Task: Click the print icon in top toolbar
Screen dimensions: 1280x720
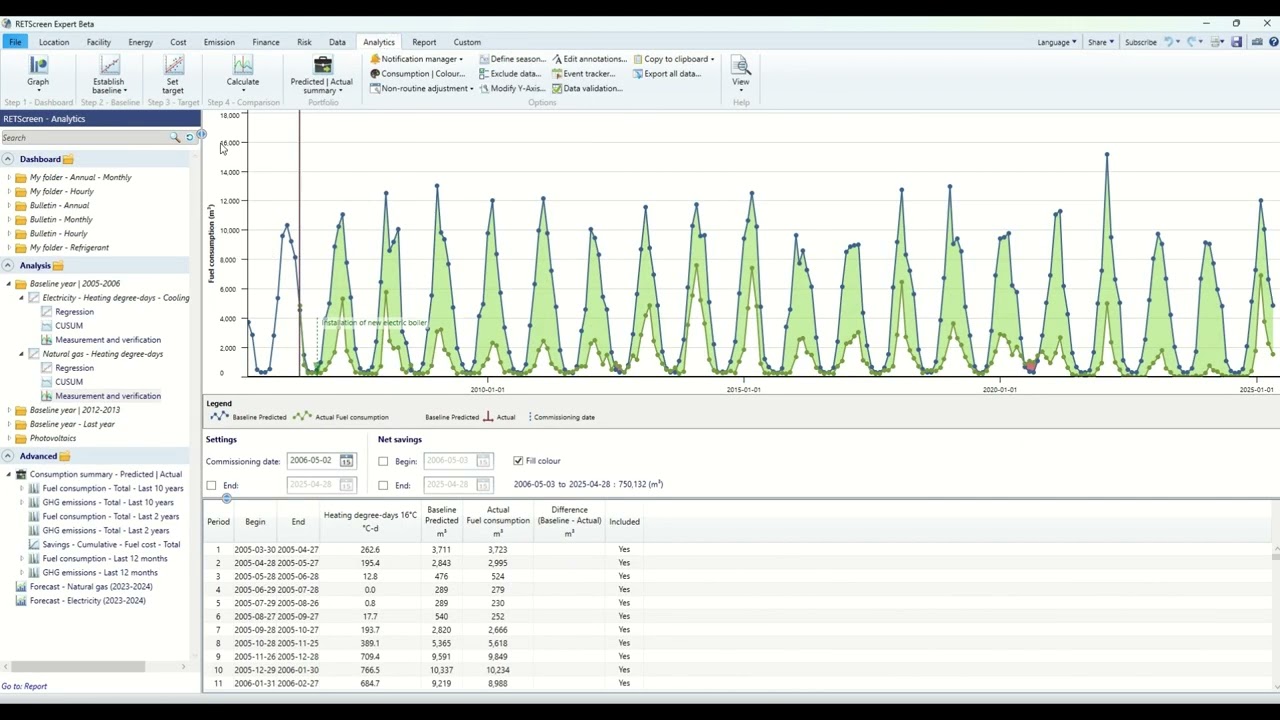Action: pos(1217,42)
